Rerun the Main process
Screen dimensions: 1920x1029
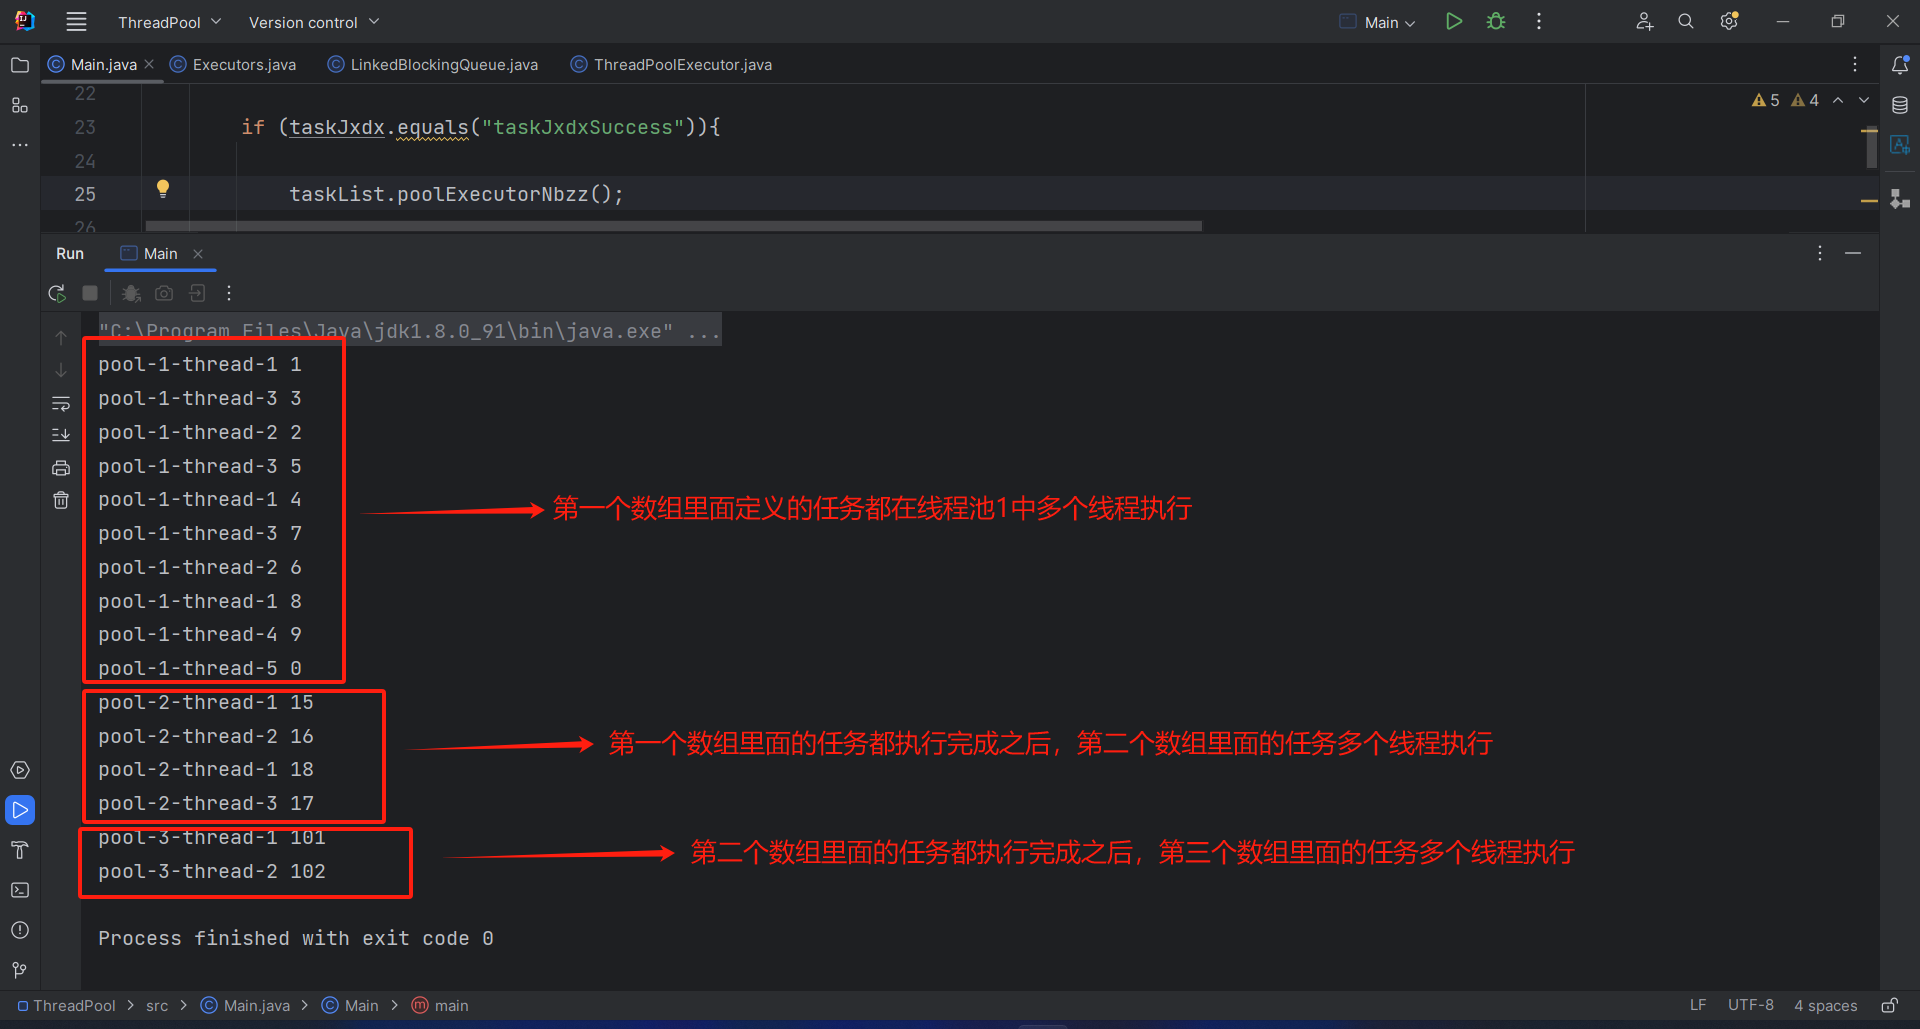(57, 293)
